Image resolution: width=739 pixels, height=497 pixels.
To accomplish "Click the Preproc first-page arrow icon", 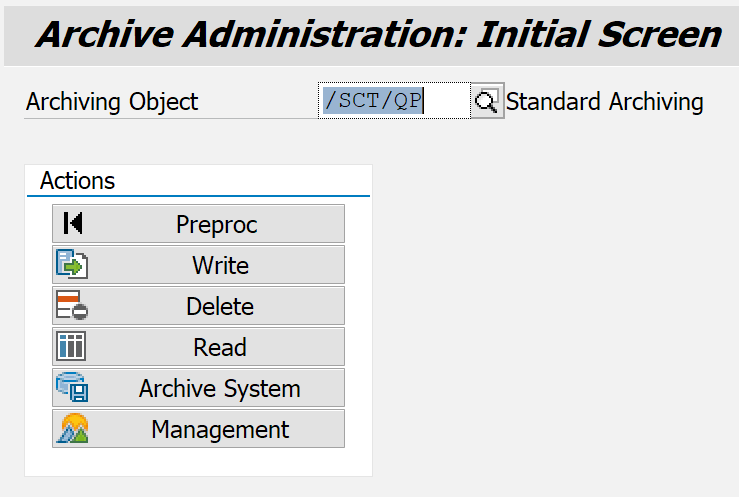I will [x=72, y=224].
